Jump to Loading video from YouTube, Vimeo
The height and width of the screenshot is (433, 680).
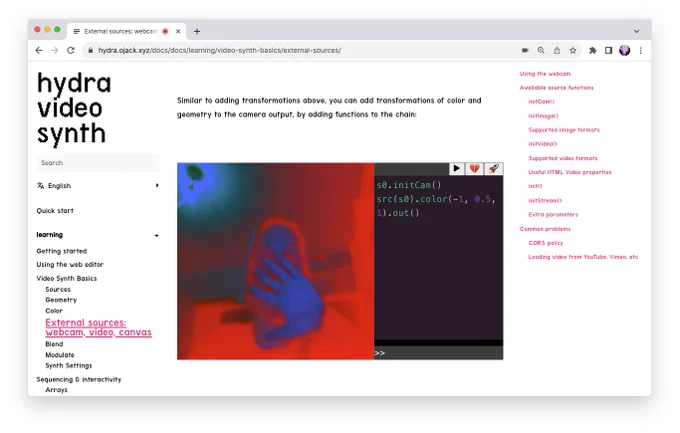point(583,257)
